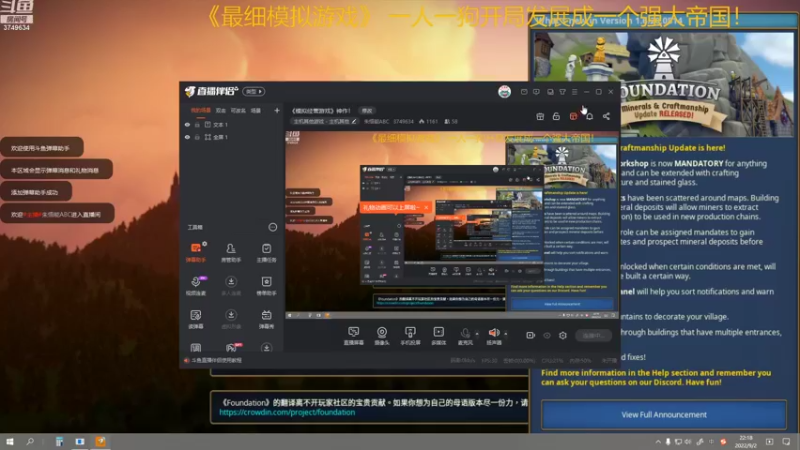The width and height of the screenshot is (800, 450).
Task: Open the streaming companion tutorial link at bottom
Action: tap(213, 360)
